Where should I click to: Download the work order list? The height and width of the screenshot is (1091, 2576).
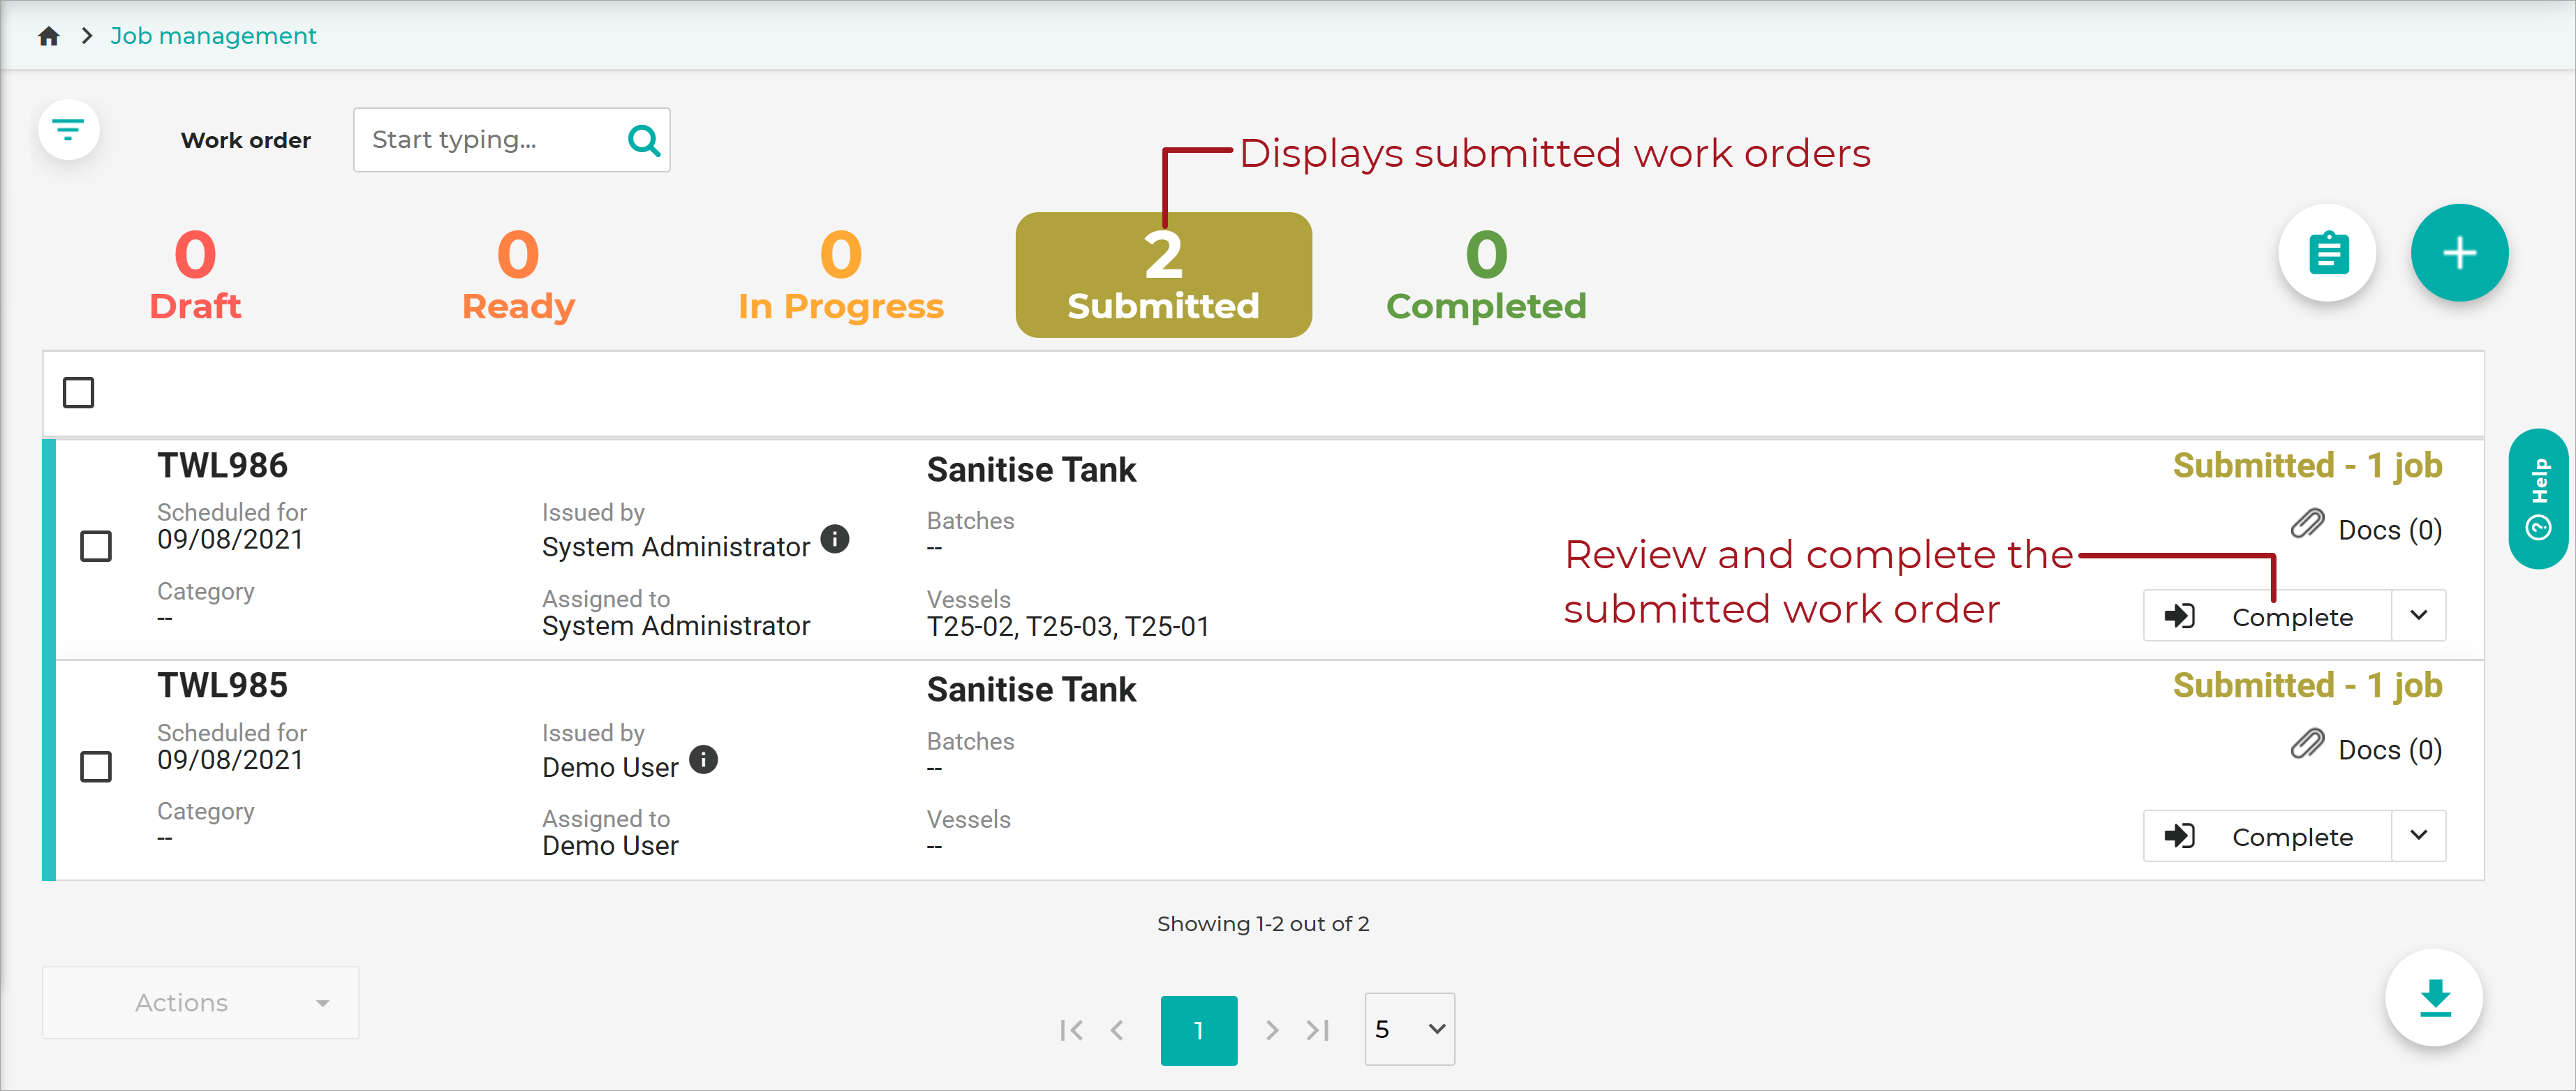click(2435, 998)
